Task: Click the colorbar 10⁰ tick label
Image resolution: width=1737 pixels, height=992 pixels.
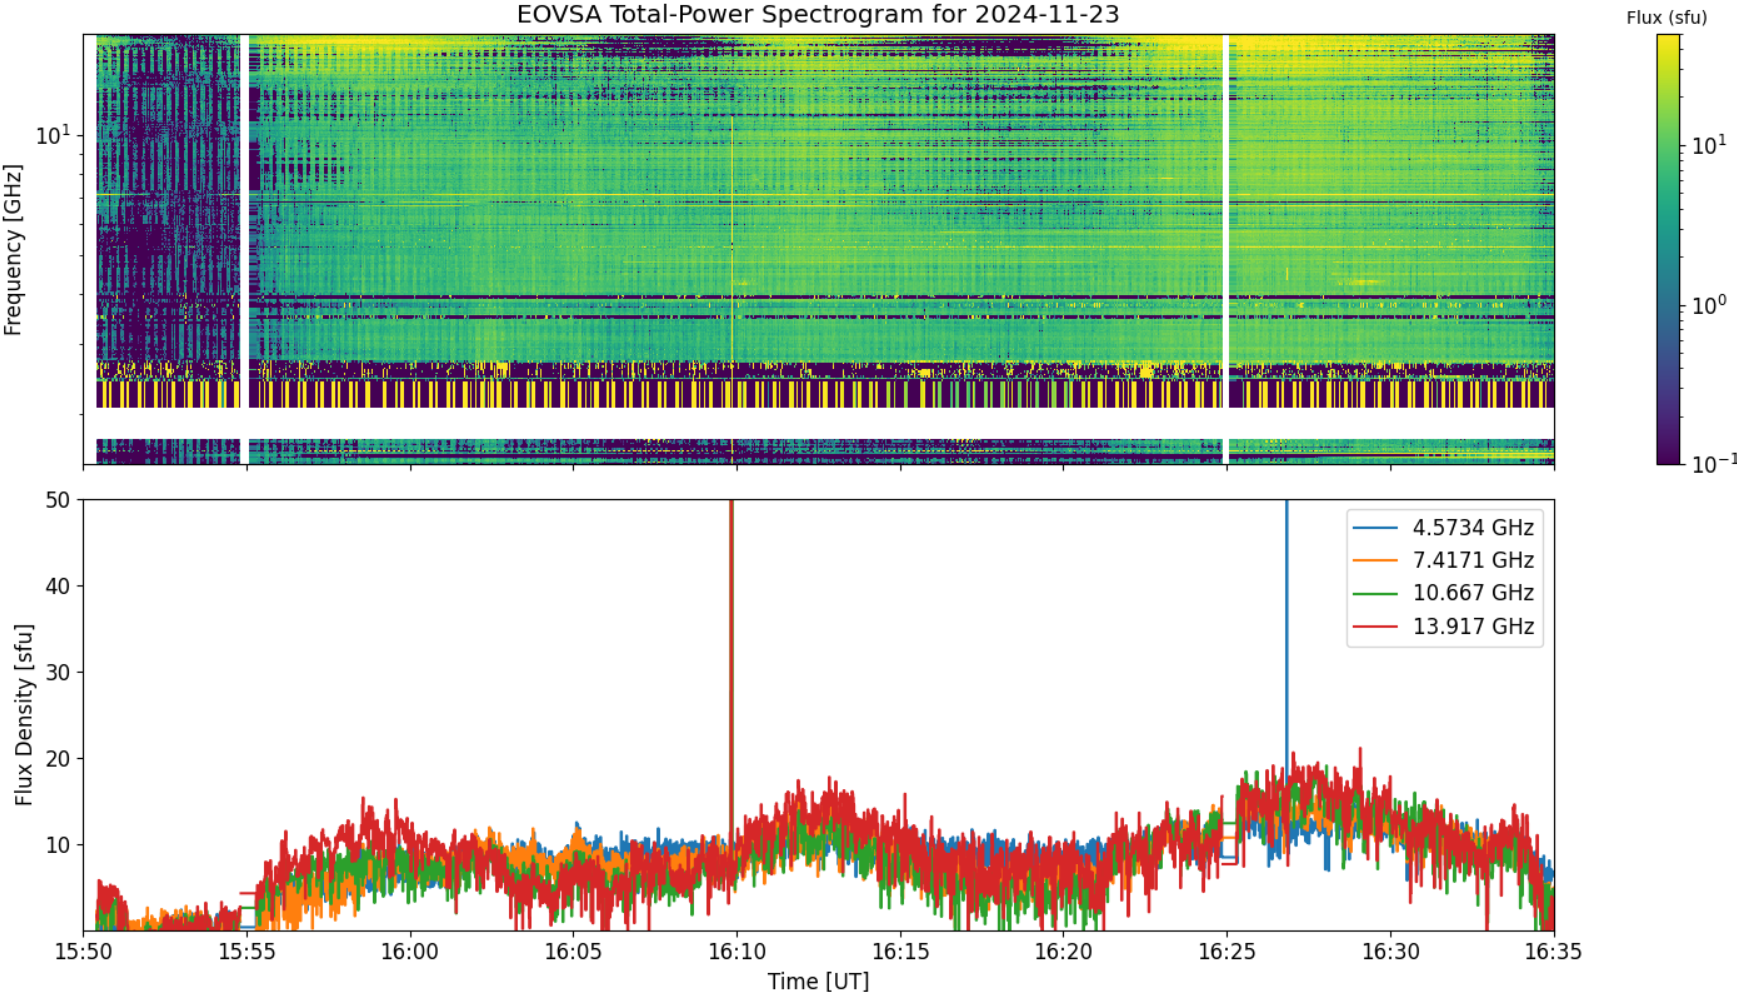Action: pos(1709,305)
